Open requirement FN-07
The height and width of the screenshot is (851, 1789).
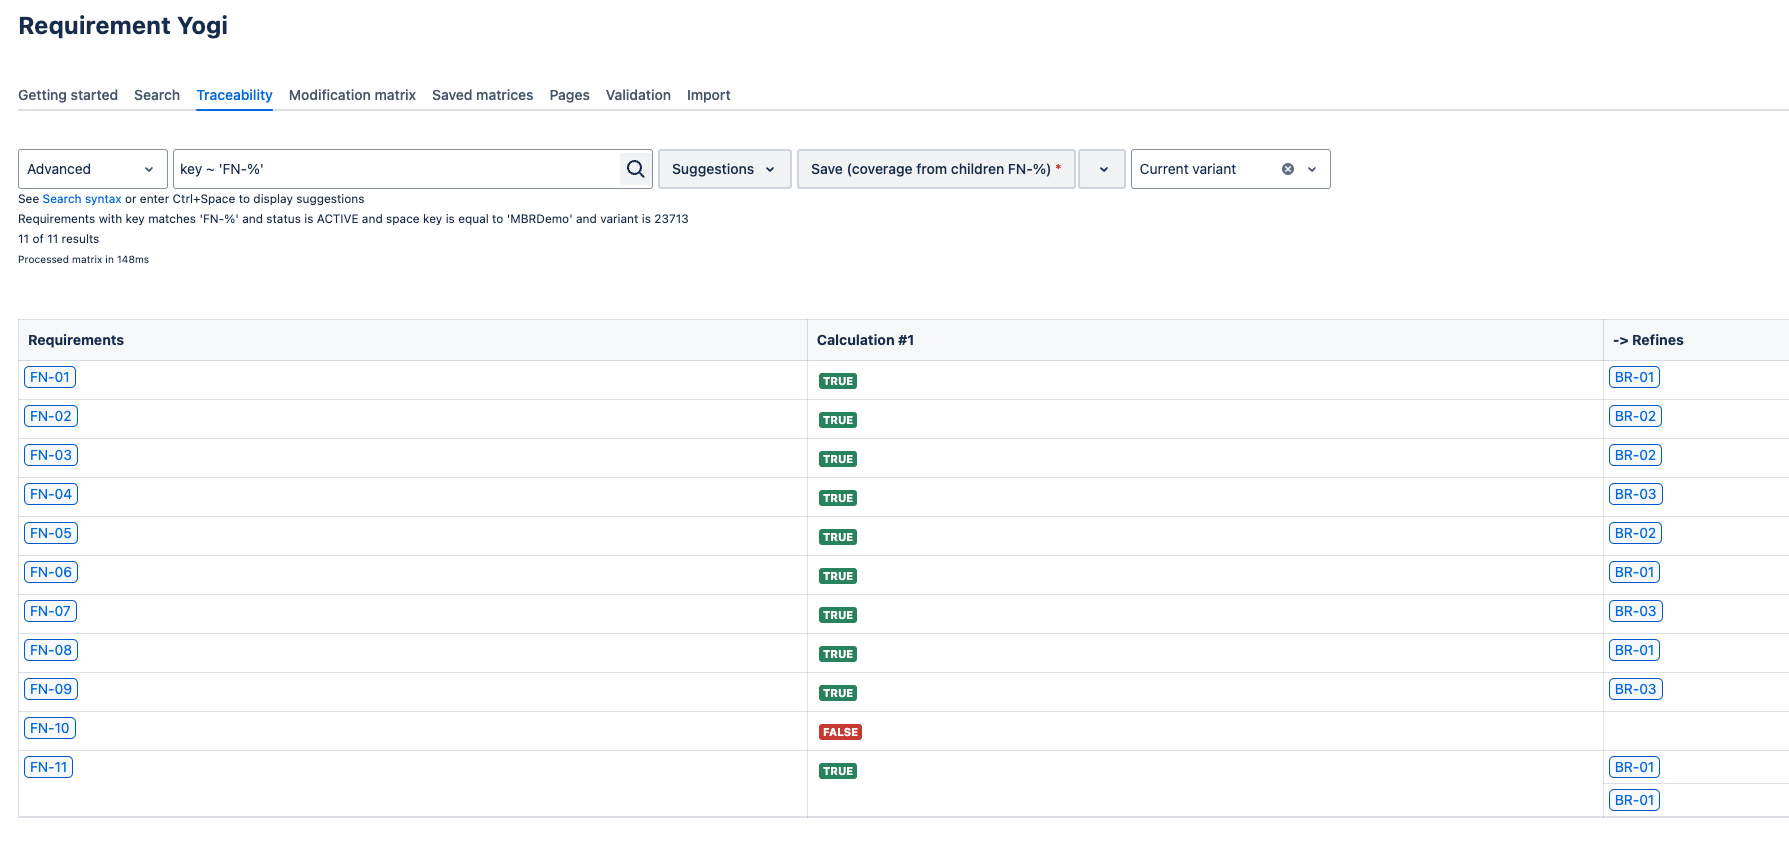pyautogui.click(x=50, y=611)
